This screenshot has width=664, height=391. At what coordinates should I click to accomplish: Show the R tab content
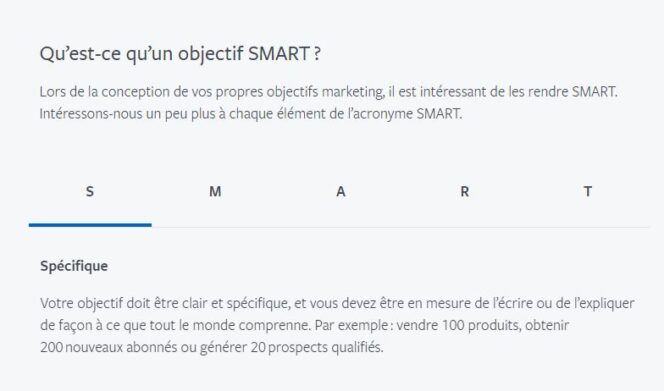click(465, 191)
